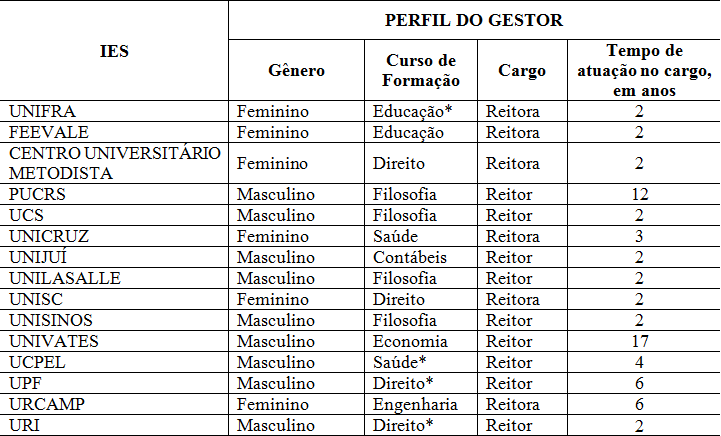Viewport: 721px width, 436px height.
Task: Click the Gênero column header
Action: coord(297,71)
